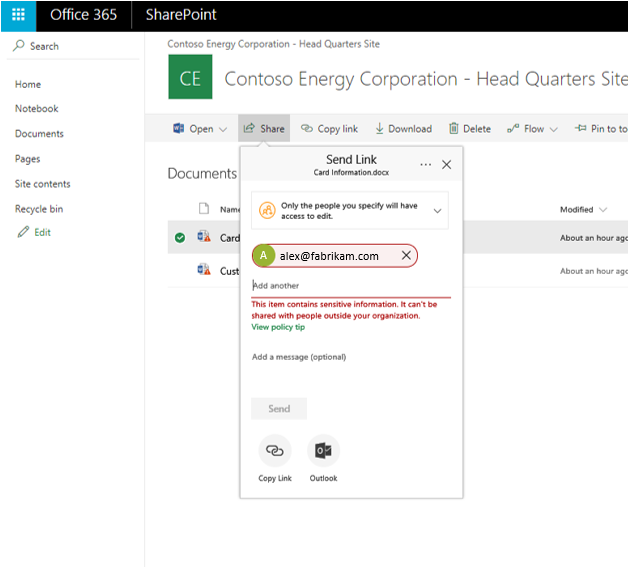Open Pages in left navigation
Screen dimensions: 628x567
point(28,159)
